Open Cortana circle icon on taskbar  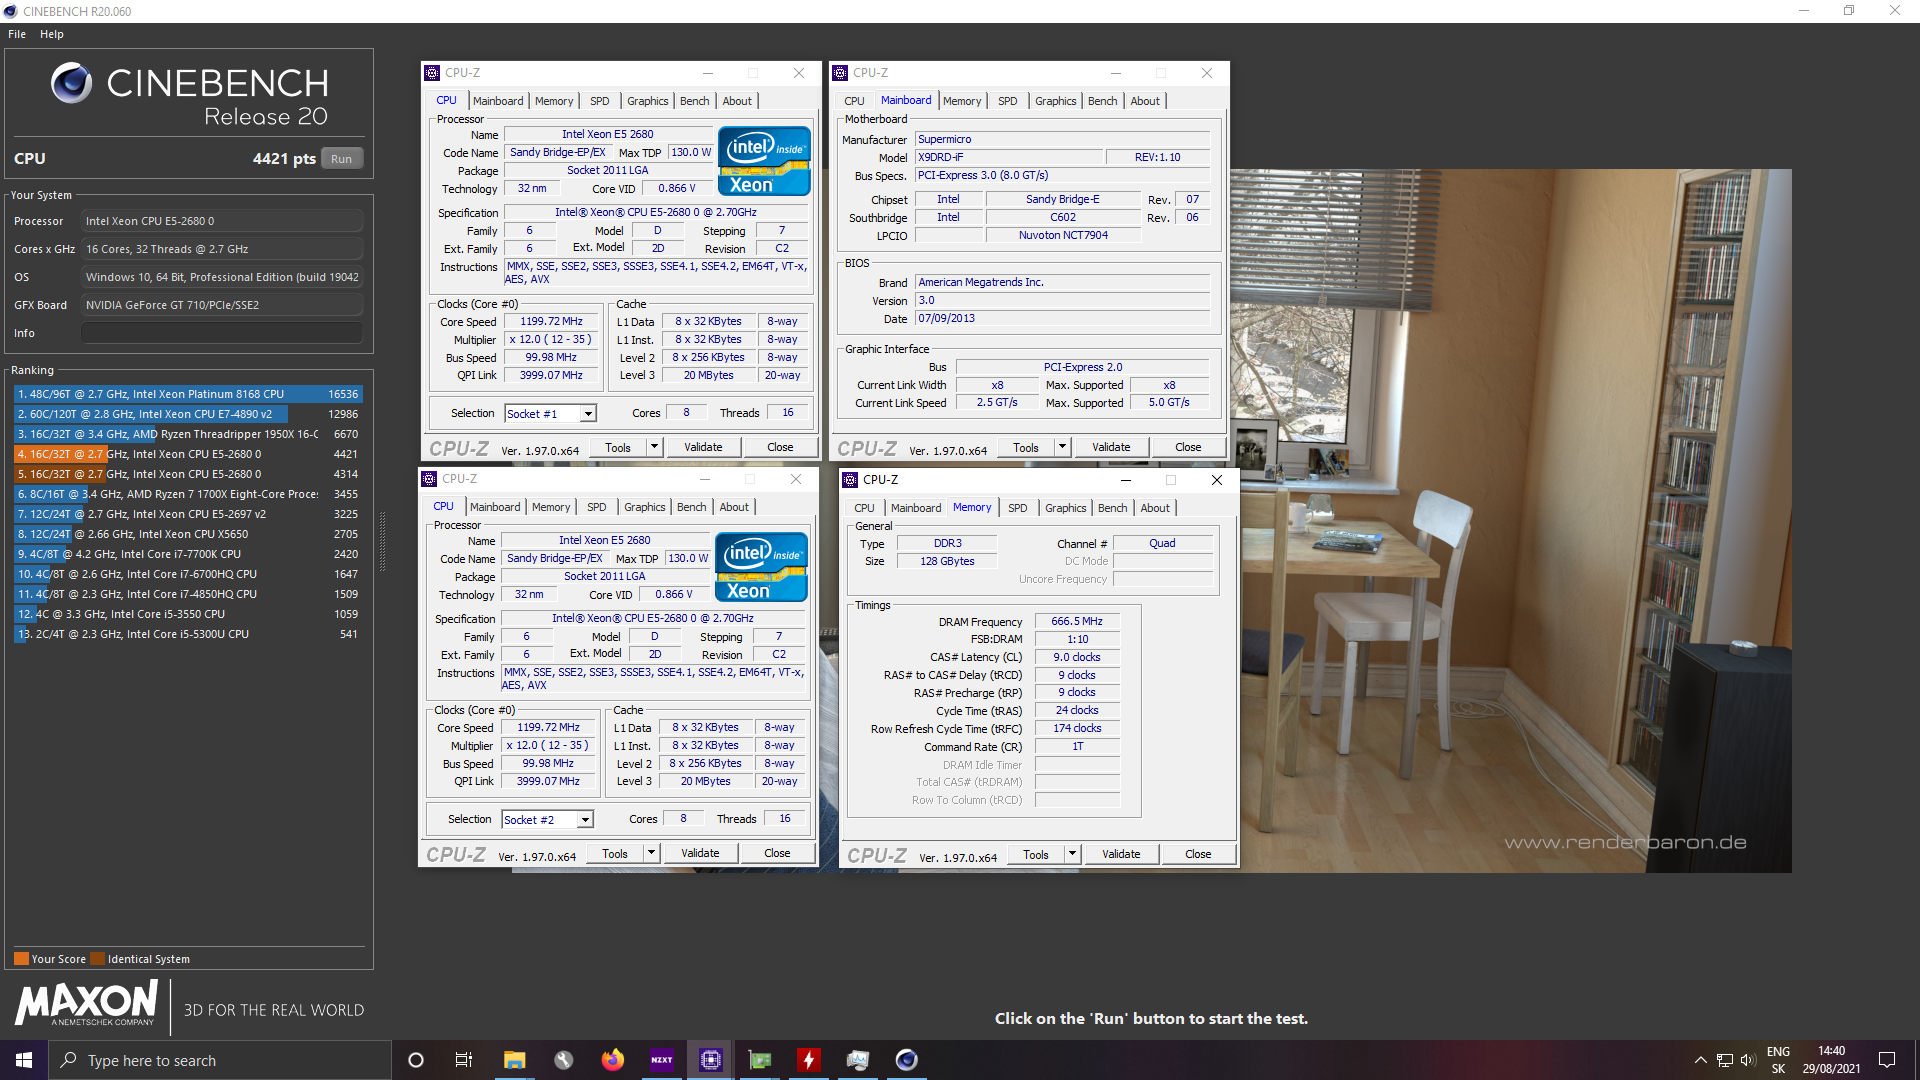(416, 1060)
